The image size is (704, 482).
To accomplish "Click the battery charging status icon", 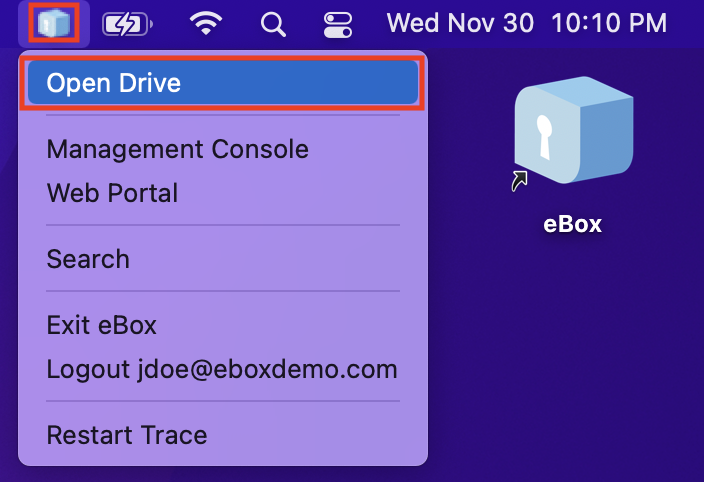I will tap(128, 23).
